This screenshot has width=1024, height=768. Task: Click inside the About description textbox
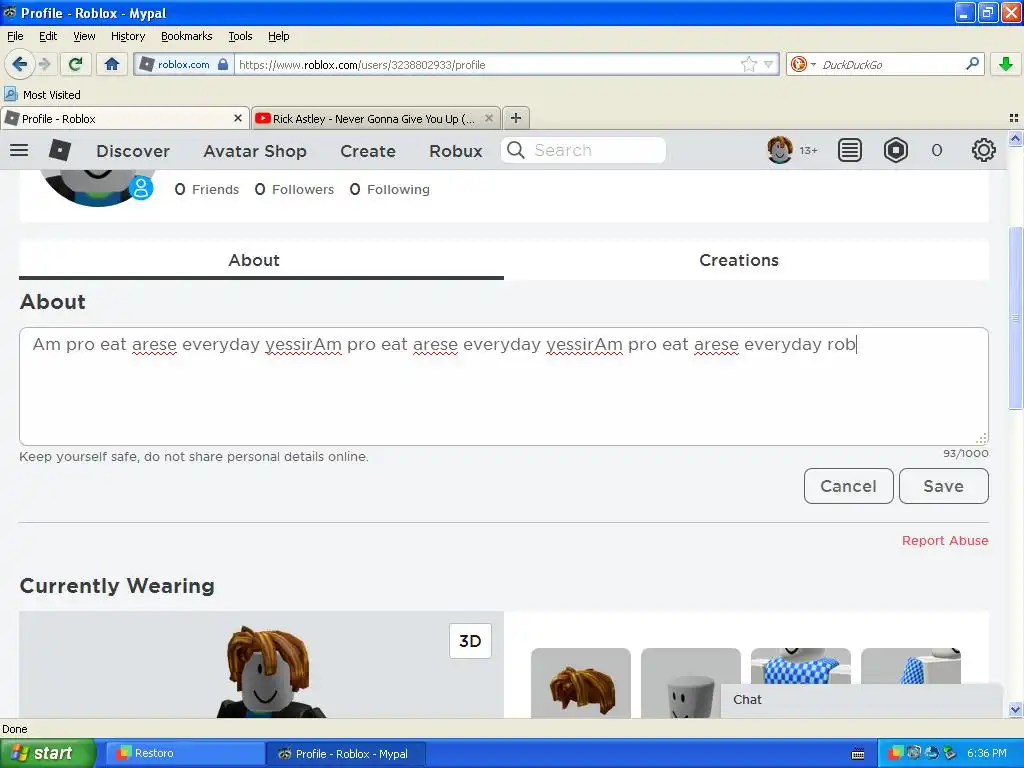[504, 387]
